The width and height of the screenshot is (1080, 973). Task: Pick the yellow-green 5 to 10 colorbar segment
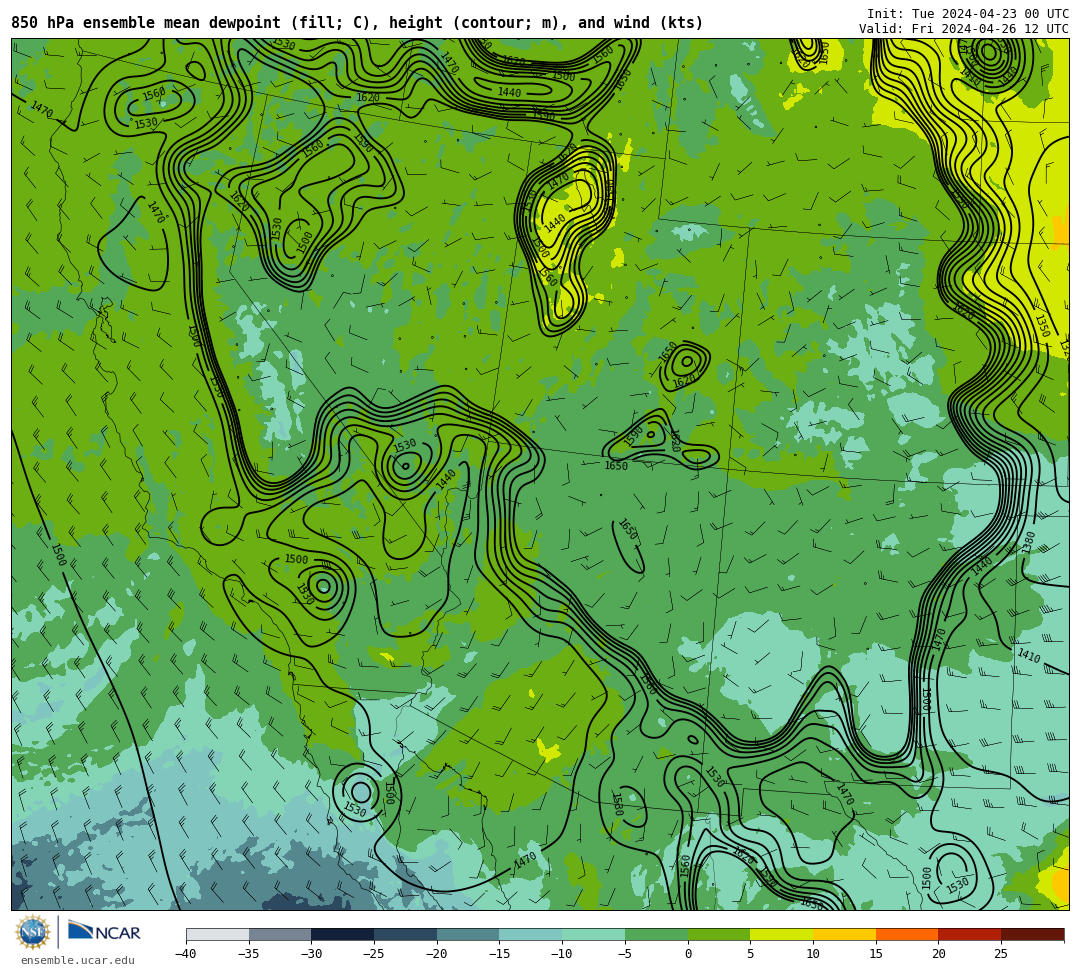(782, 934)
